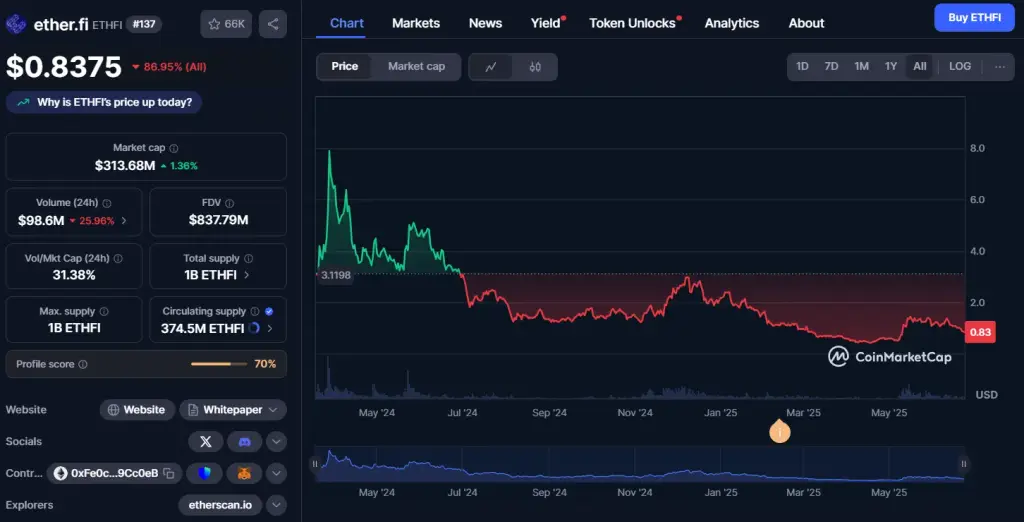Open the Token Unlocks tab
The height and width of the screenshot is (522, 1024).
(x=632, y=24)
